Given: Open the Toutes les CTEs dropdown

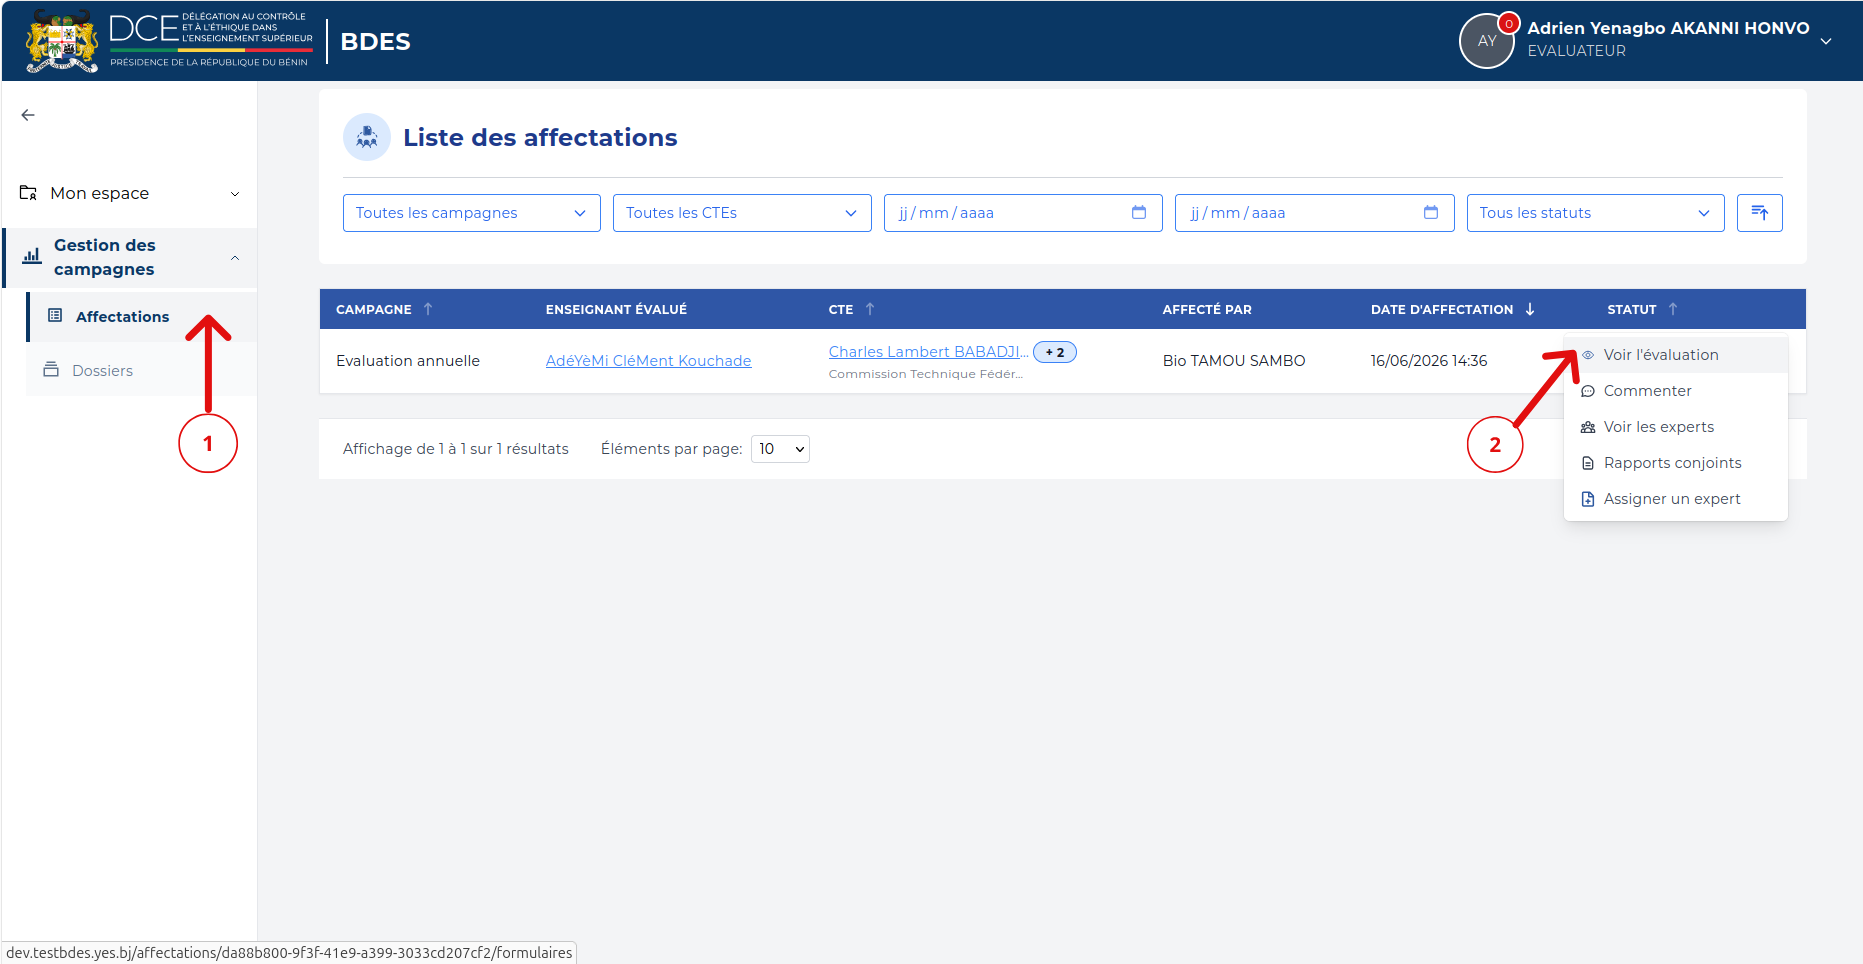Looking at the screenshot, I should coord(742,213).
